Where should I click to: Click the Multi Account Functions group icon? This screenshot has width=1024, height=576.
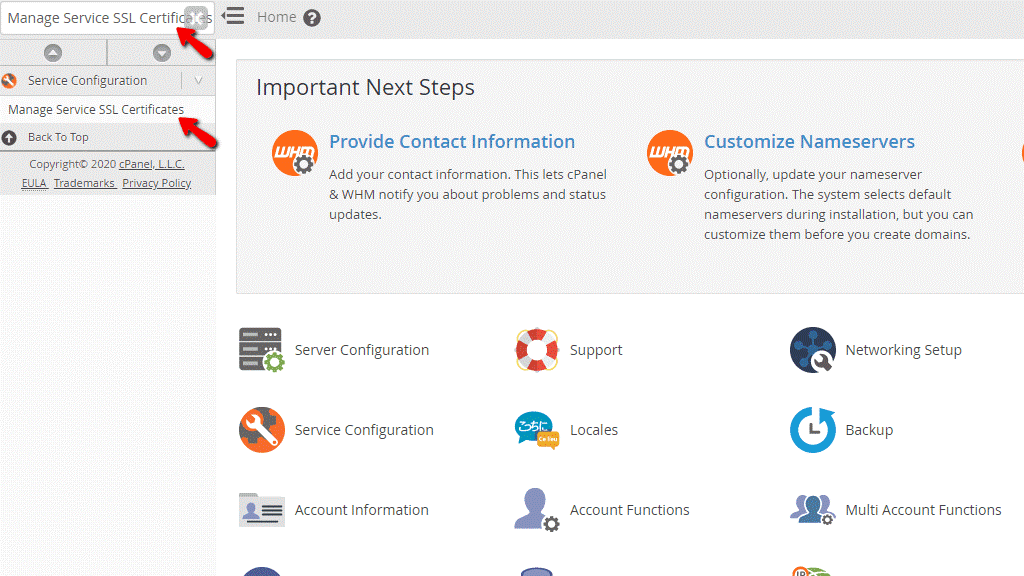click(x=812, y=510)
